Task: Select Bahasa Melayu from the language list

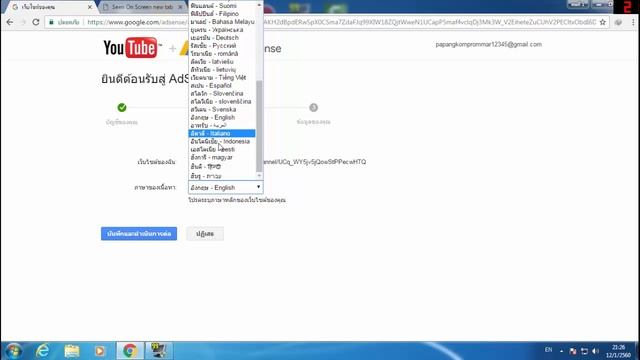Action: click(222, 22)
